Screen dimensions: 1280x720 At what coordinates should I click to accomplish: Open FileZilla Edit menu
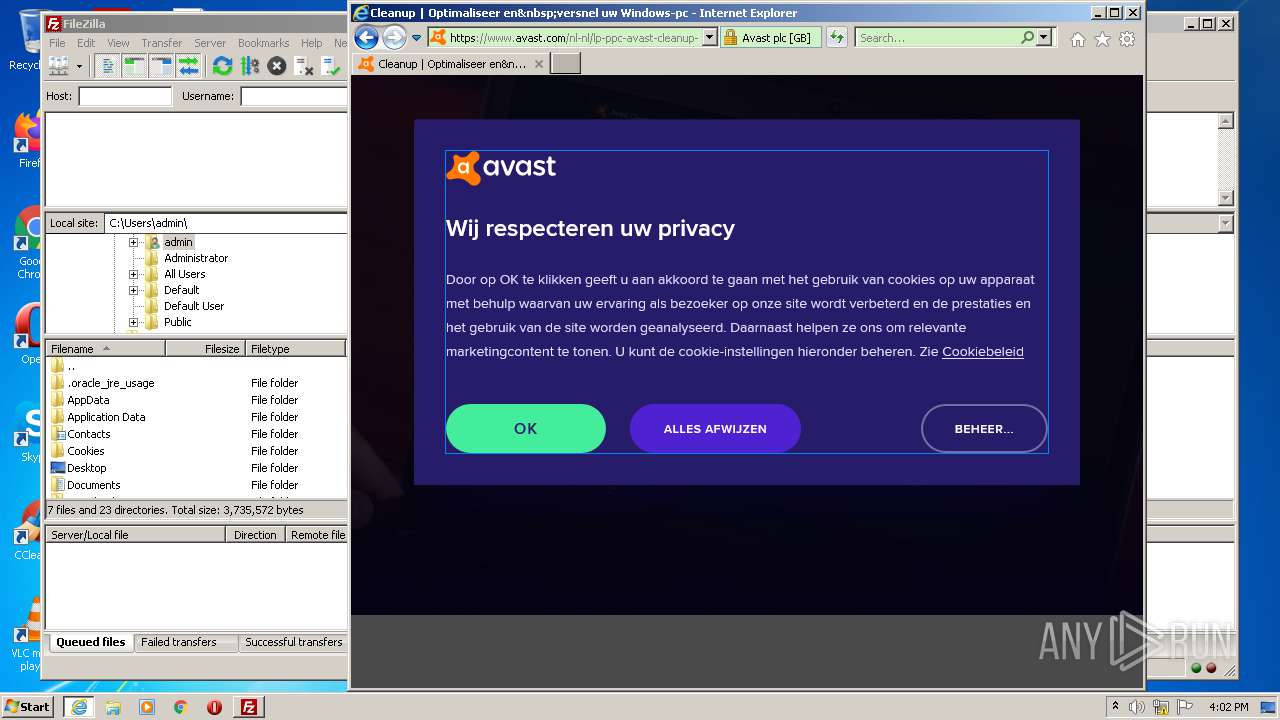tap(86, 43)
